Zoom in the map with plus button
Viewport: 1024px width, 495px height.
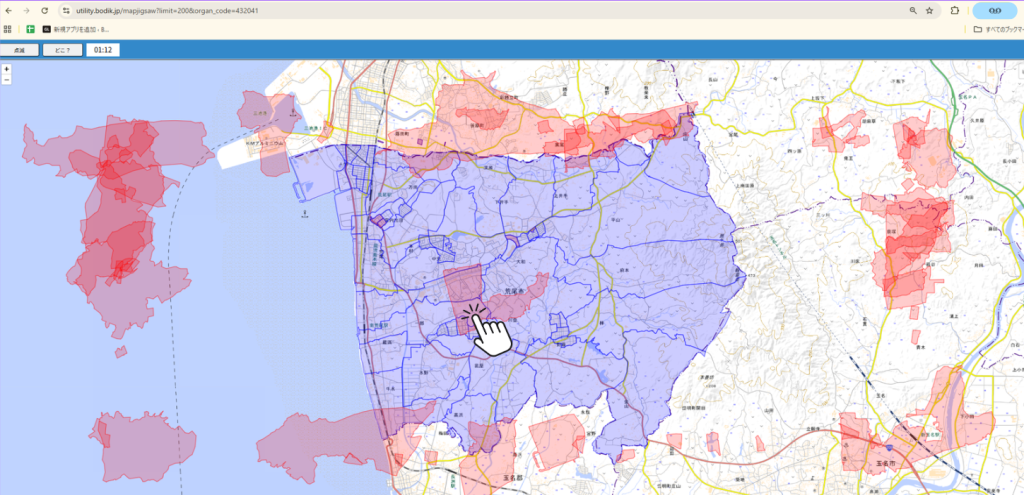(7, 69)
